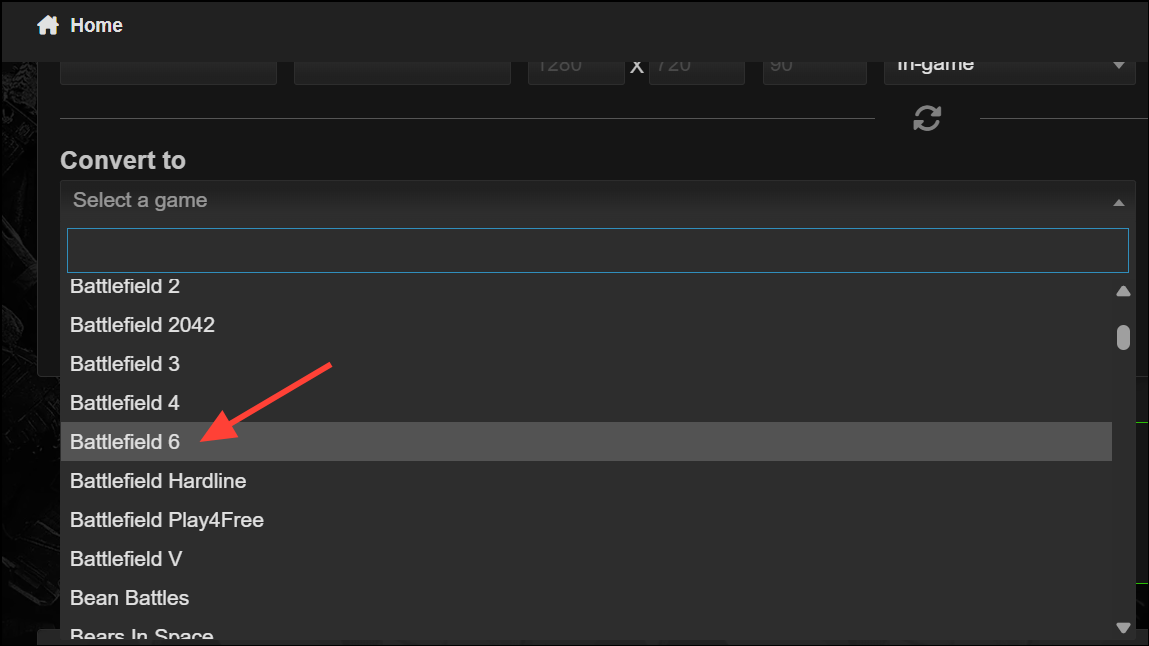Pick Battlefield 3 from the game list
1149x646 pixels.
[x=585, y=363]
